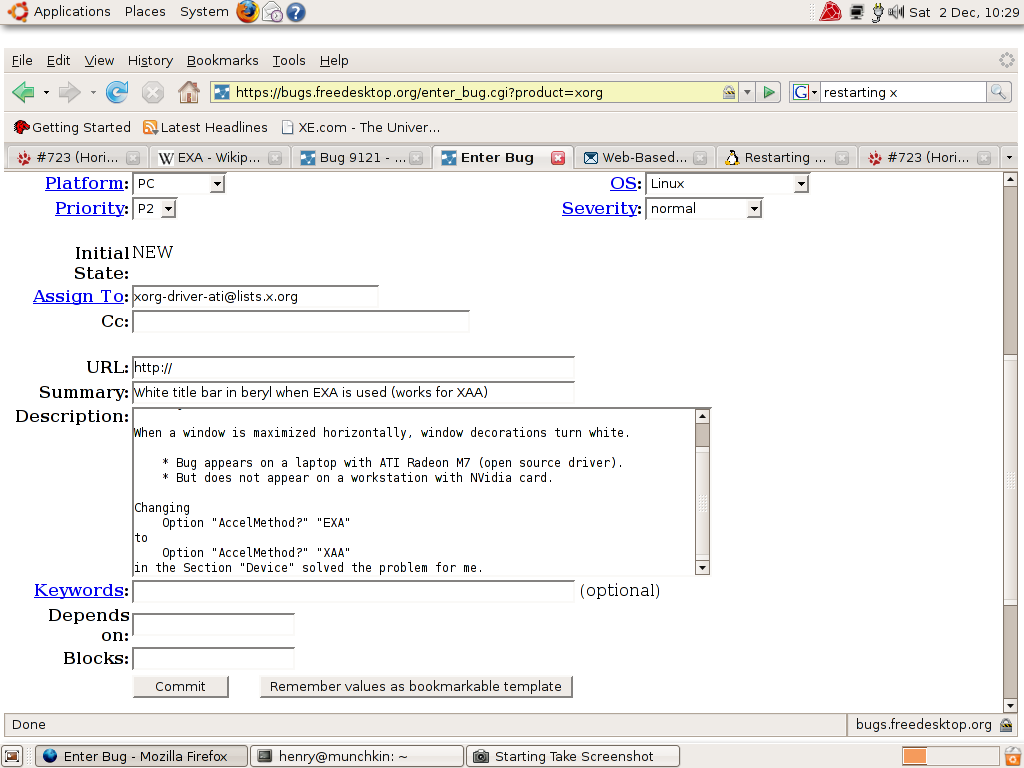This screenshot has height=768, width=1024.
Task: Go to the Home page icon
Action: (x=188, y=92)
